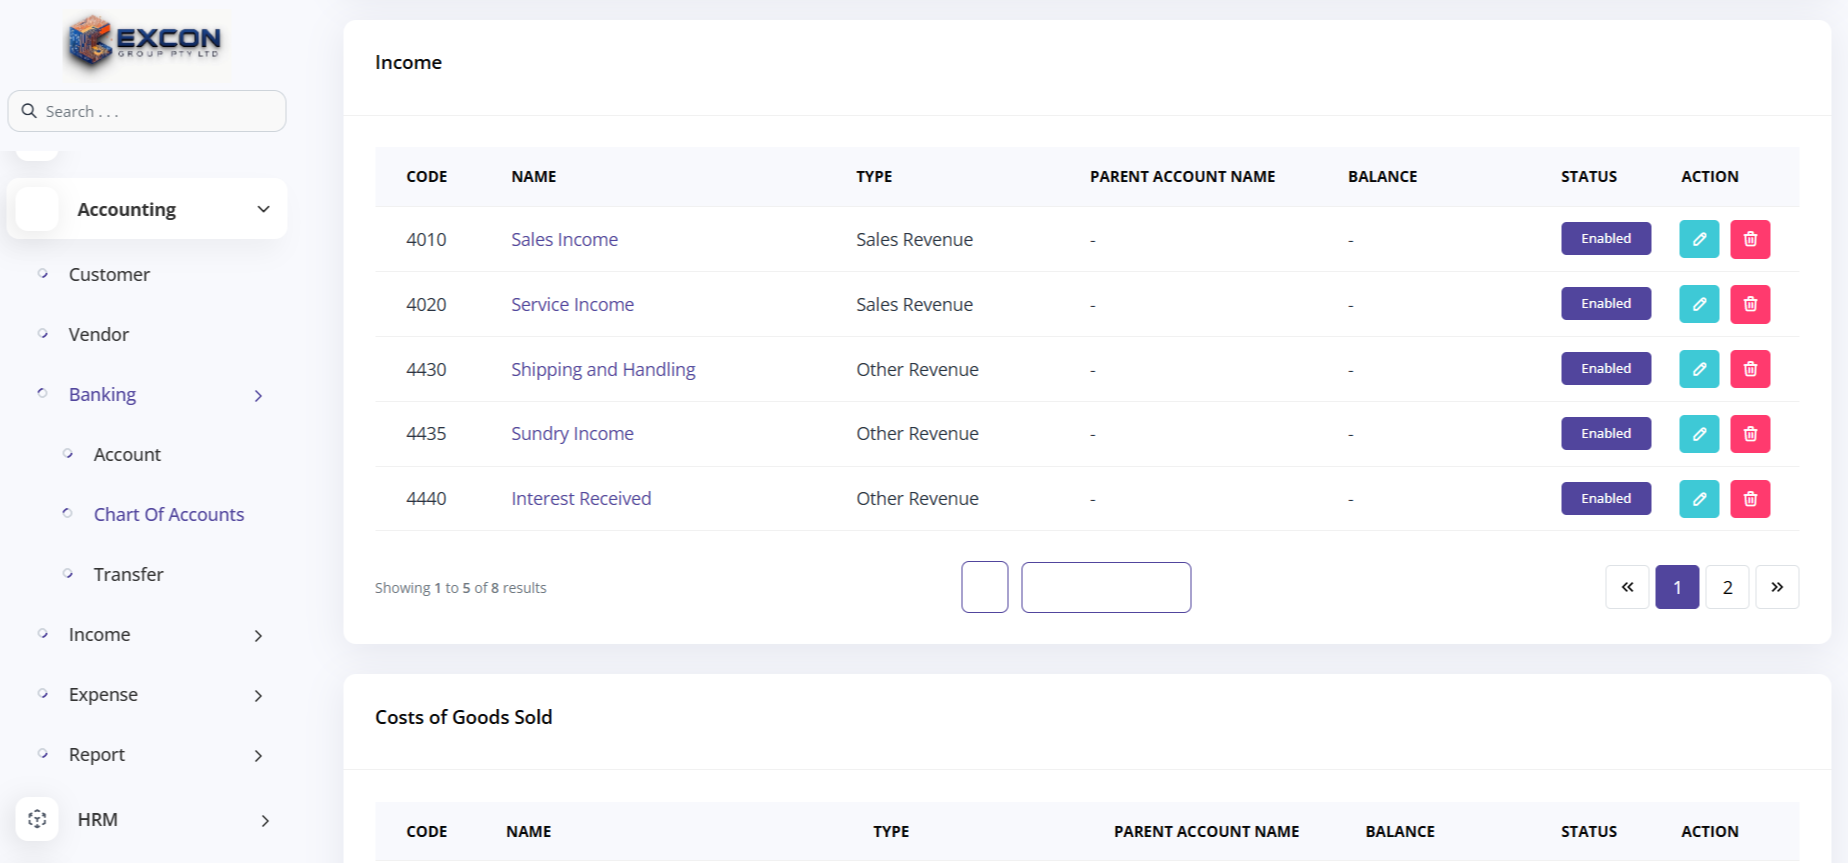The height and width of the screenshot is (863, 1848).
Task: Edit the Sundry Income account
Action: point(1698,434)
